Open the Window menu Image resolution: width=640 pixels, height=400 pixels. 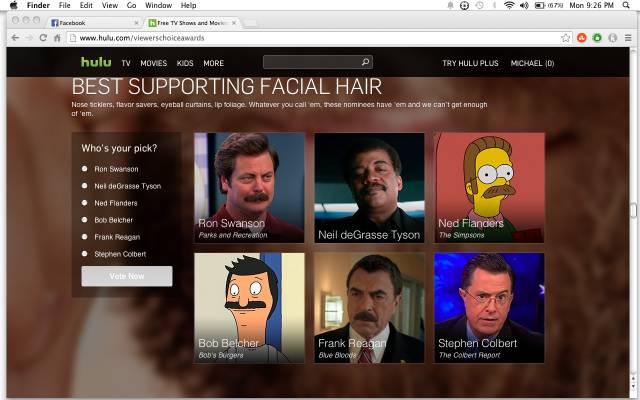click(158, 5)
